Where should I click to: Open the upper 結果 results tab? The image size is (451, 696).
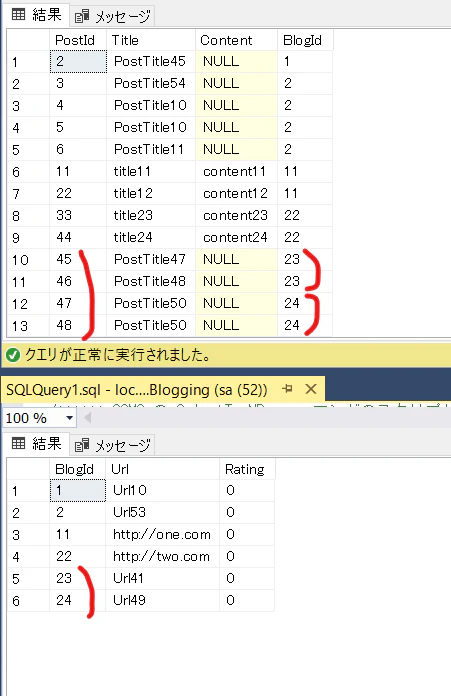pyautogui.click(x=37, y=15)
